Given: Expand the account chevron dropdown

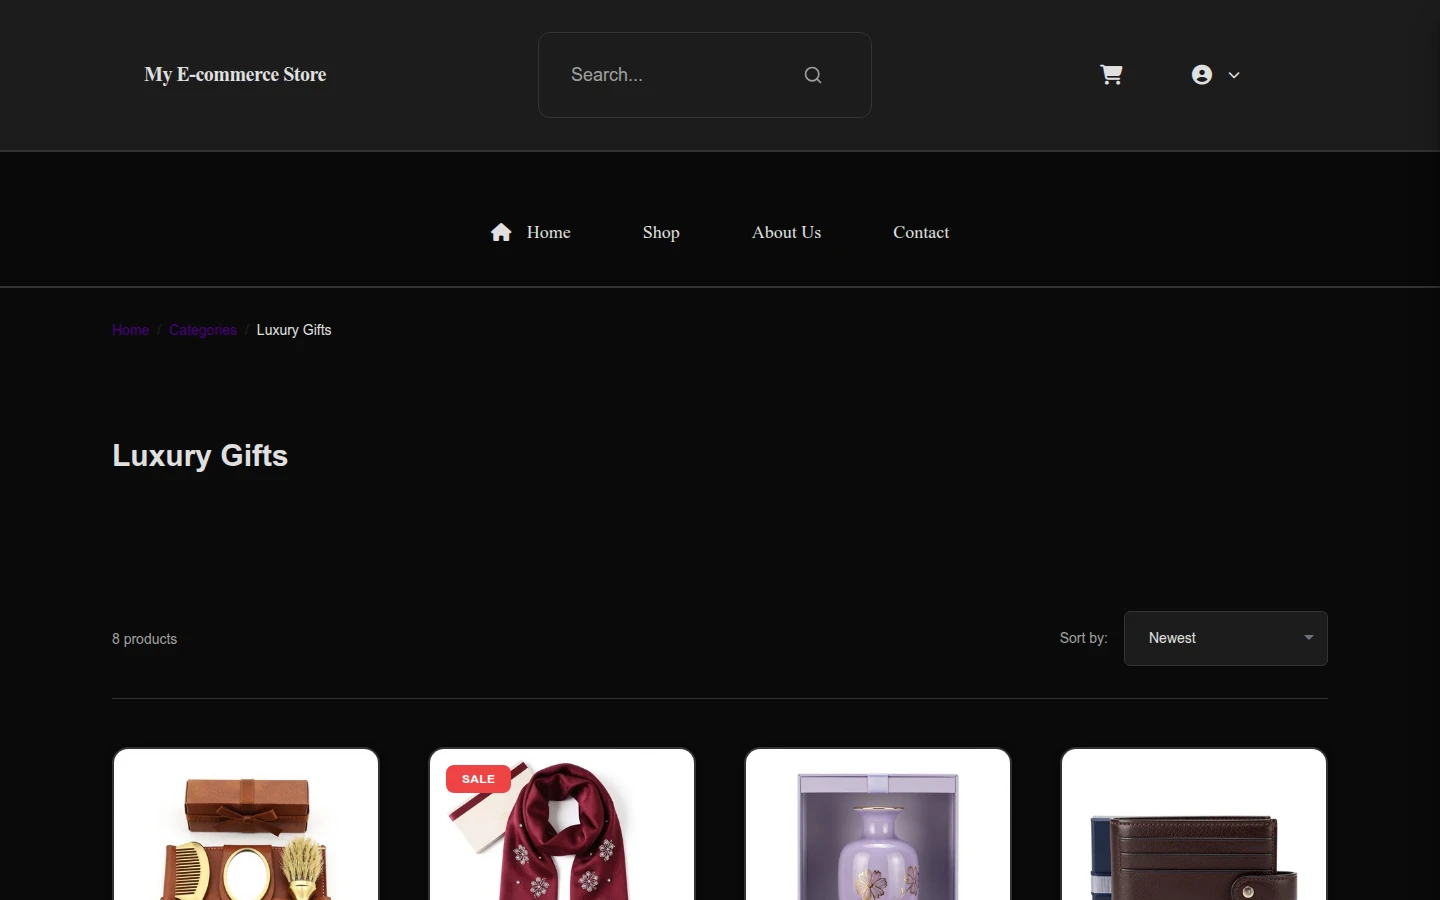Looking at the screenshot, I should tap(1234, 75).
